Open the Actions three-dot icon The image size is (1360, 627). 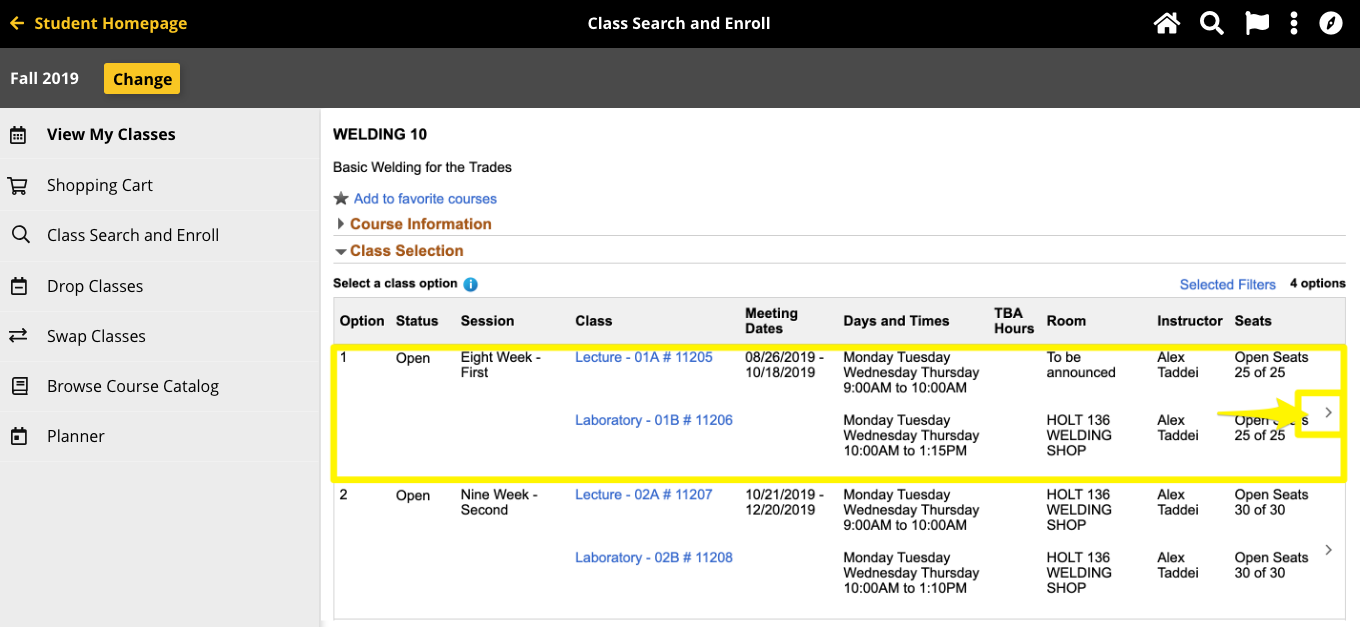pyautogui.click(x=1294, y=22)
